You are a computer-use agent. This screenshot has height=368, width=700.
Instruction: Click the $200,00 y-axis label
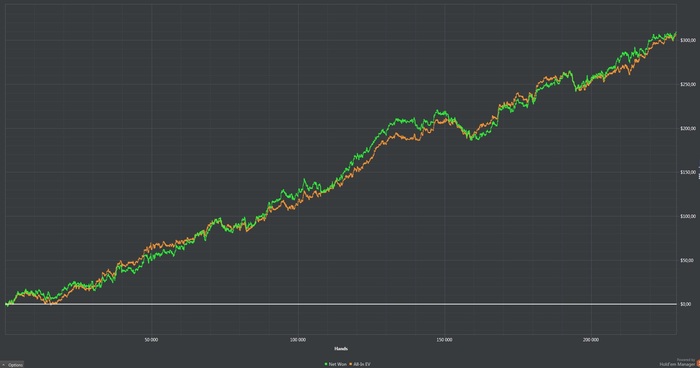pyautogui.click(x=688, y=128)
